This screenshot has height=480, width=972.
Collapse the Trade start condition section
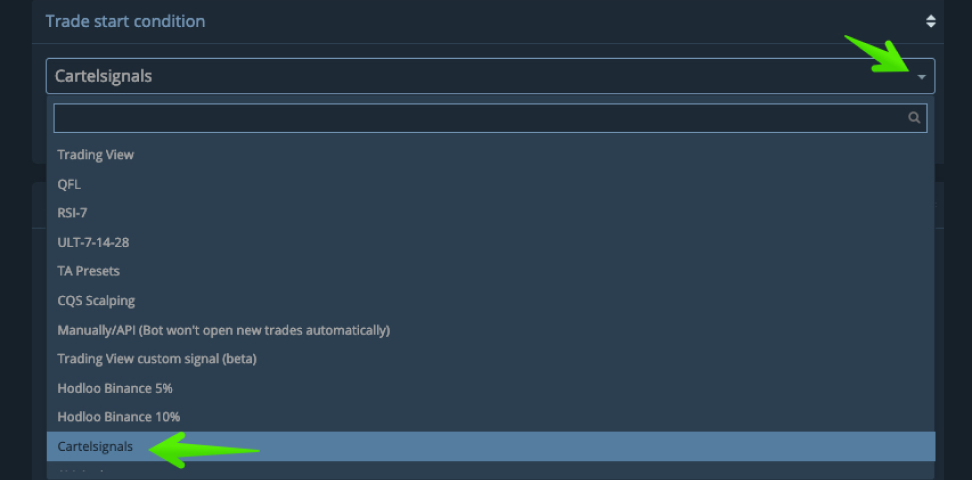click(x=930, y=21)
